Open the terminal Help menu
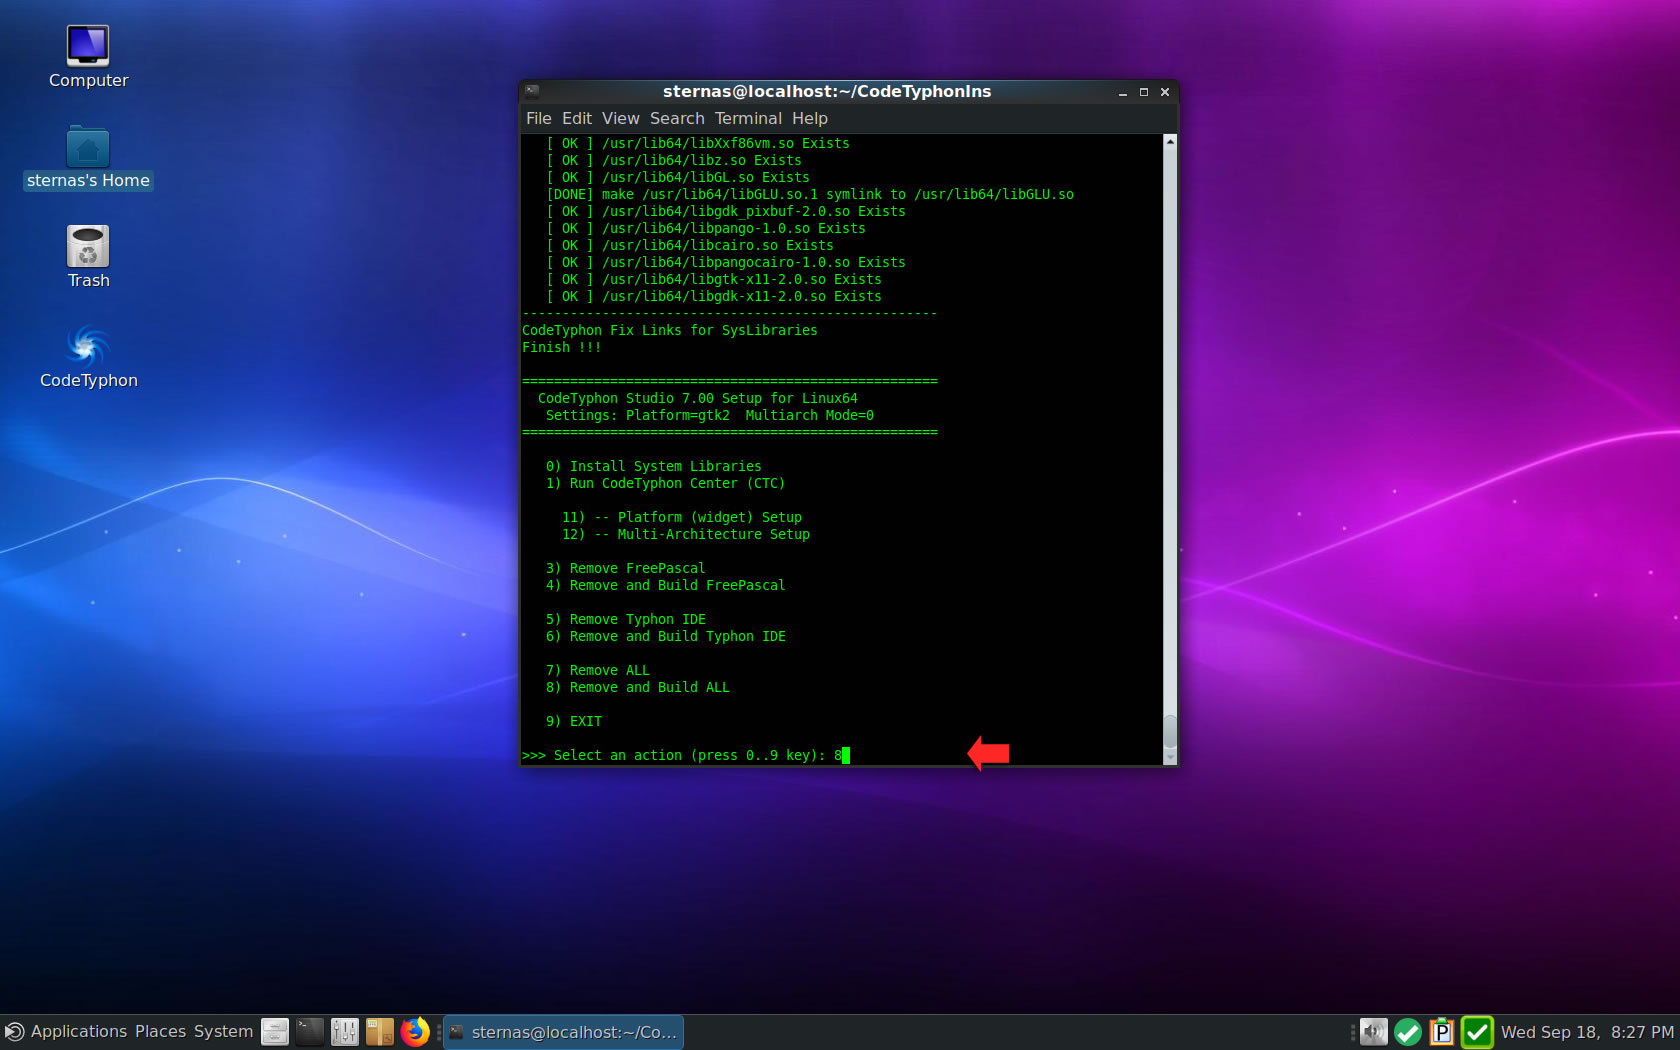1680x1050 pixels. pyautogui.click(x=810, y=118)
